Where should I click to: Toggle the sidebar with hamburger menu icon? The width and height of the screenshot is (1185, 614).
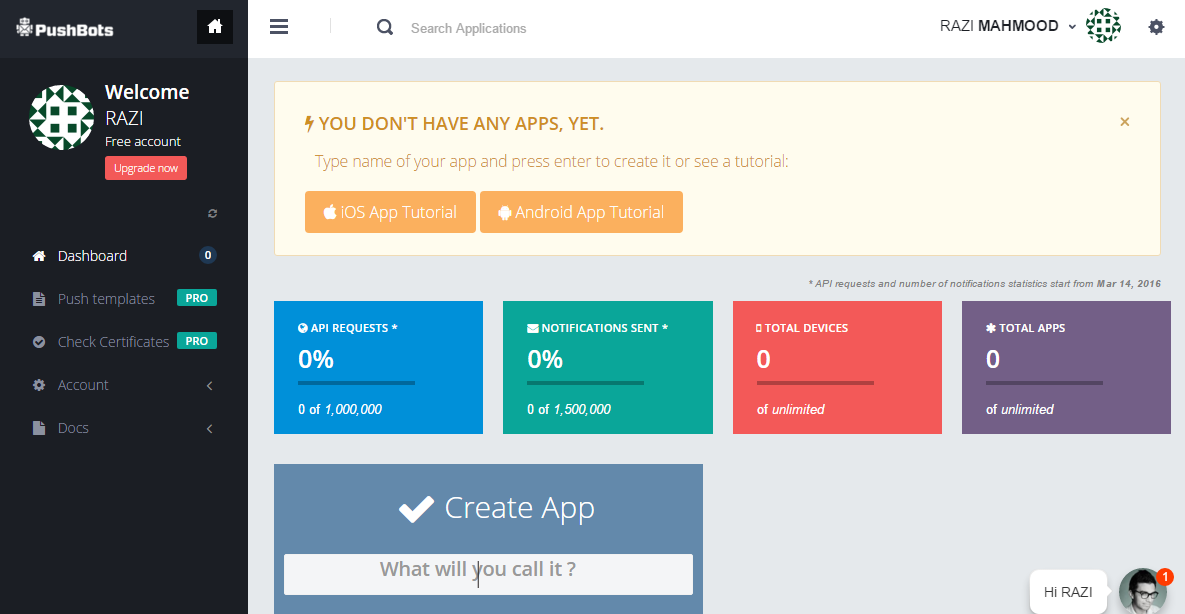click(x=279, y=27)
